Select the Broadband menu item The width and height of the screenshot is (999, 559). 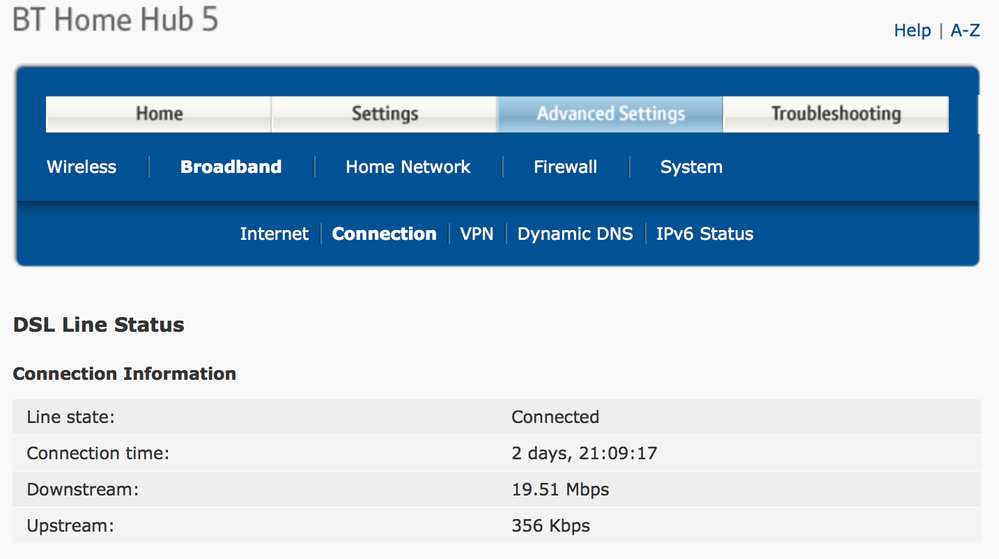[231, 167]
